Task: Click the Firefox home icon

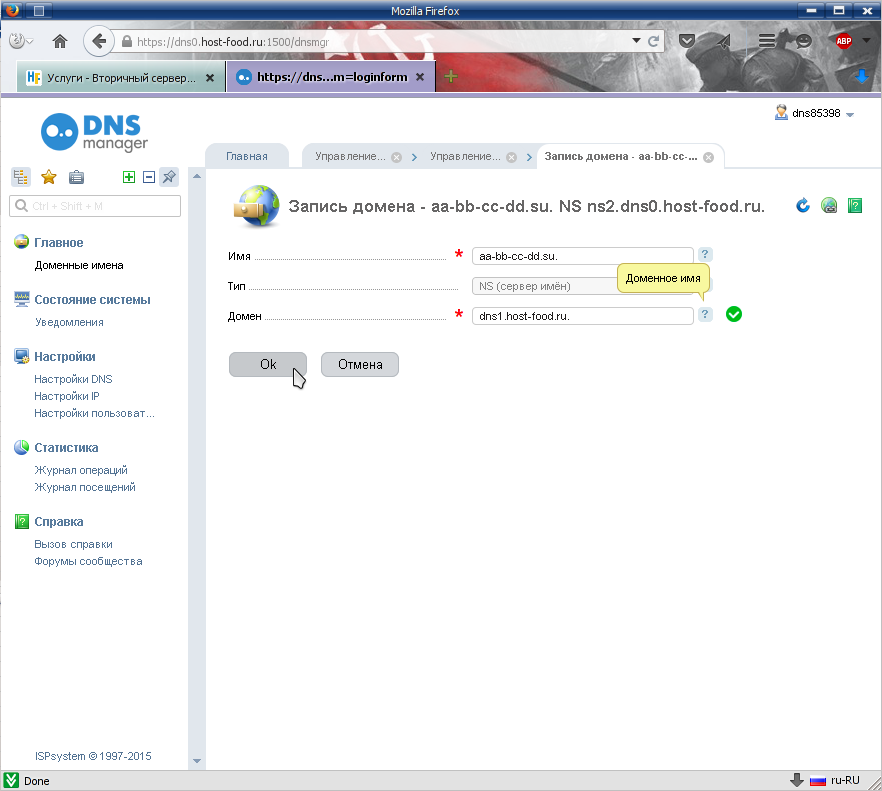Action: point(60,41)
